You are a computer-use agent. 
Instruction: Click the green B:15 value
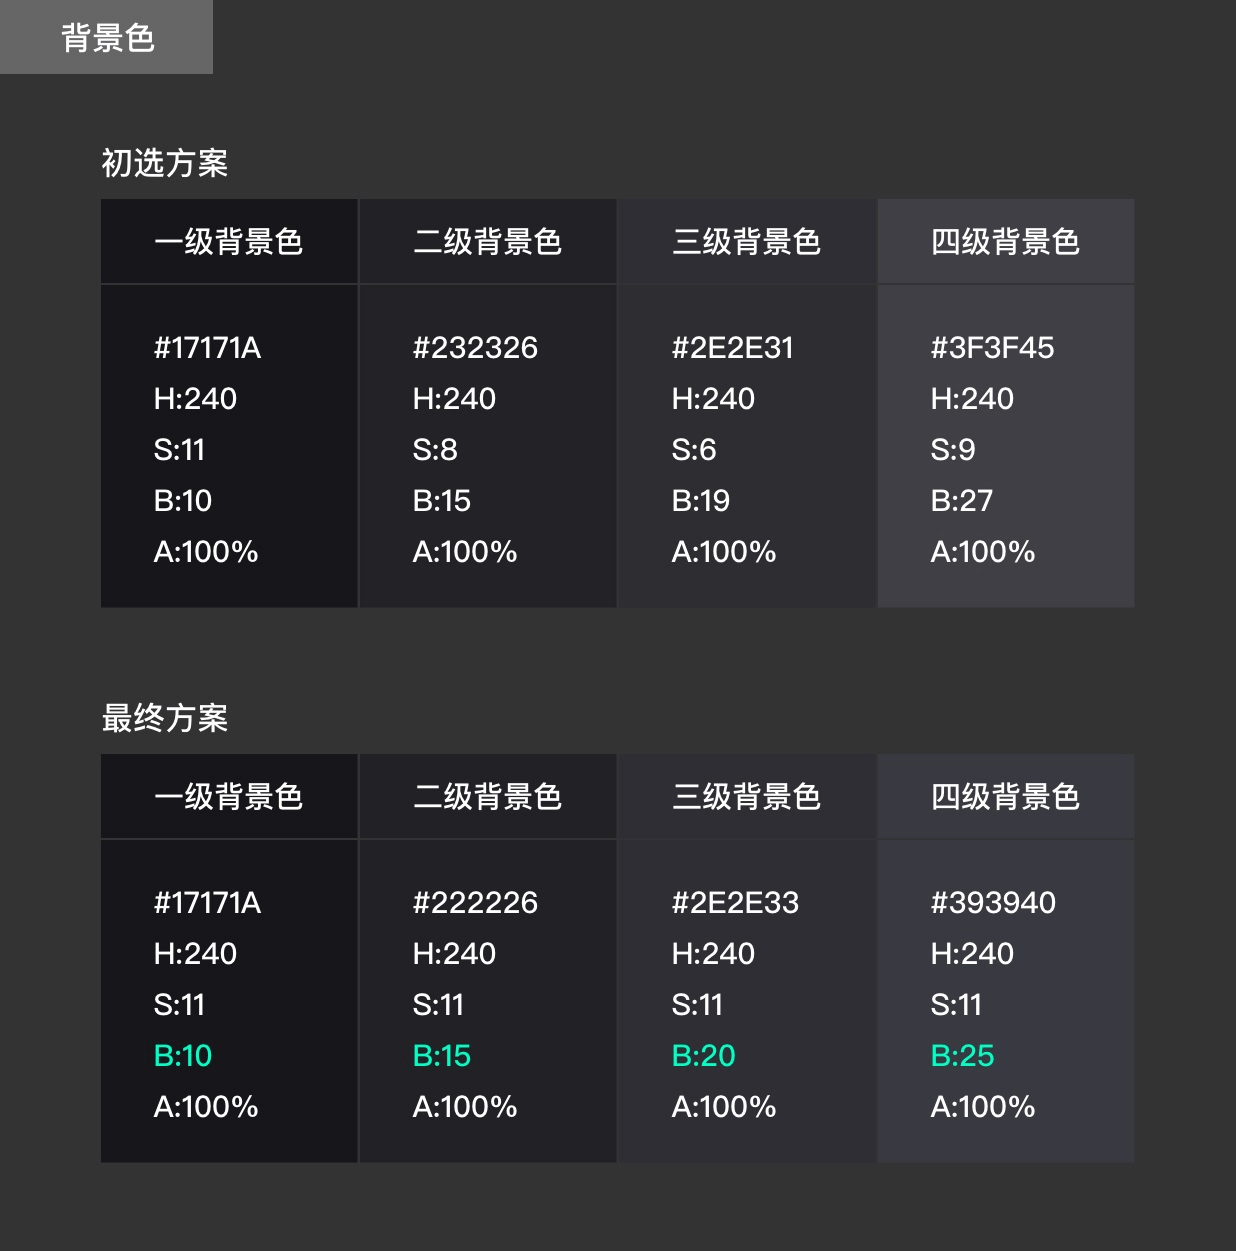click(442, 1056)
